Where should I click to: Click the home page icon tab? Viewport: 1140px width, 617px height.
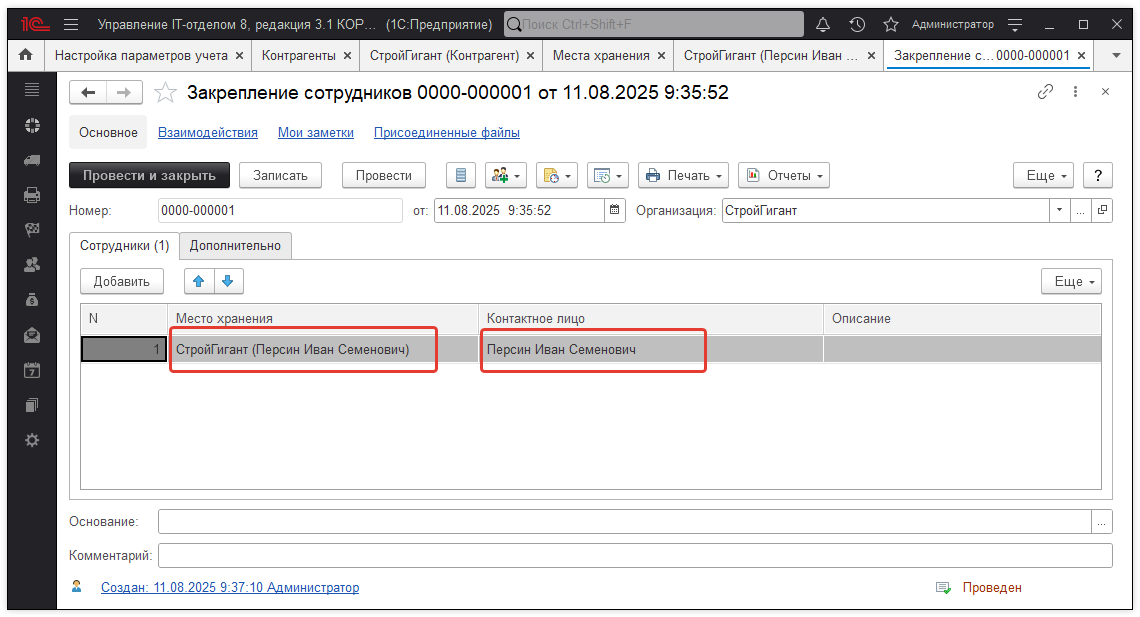coord(25,56)
